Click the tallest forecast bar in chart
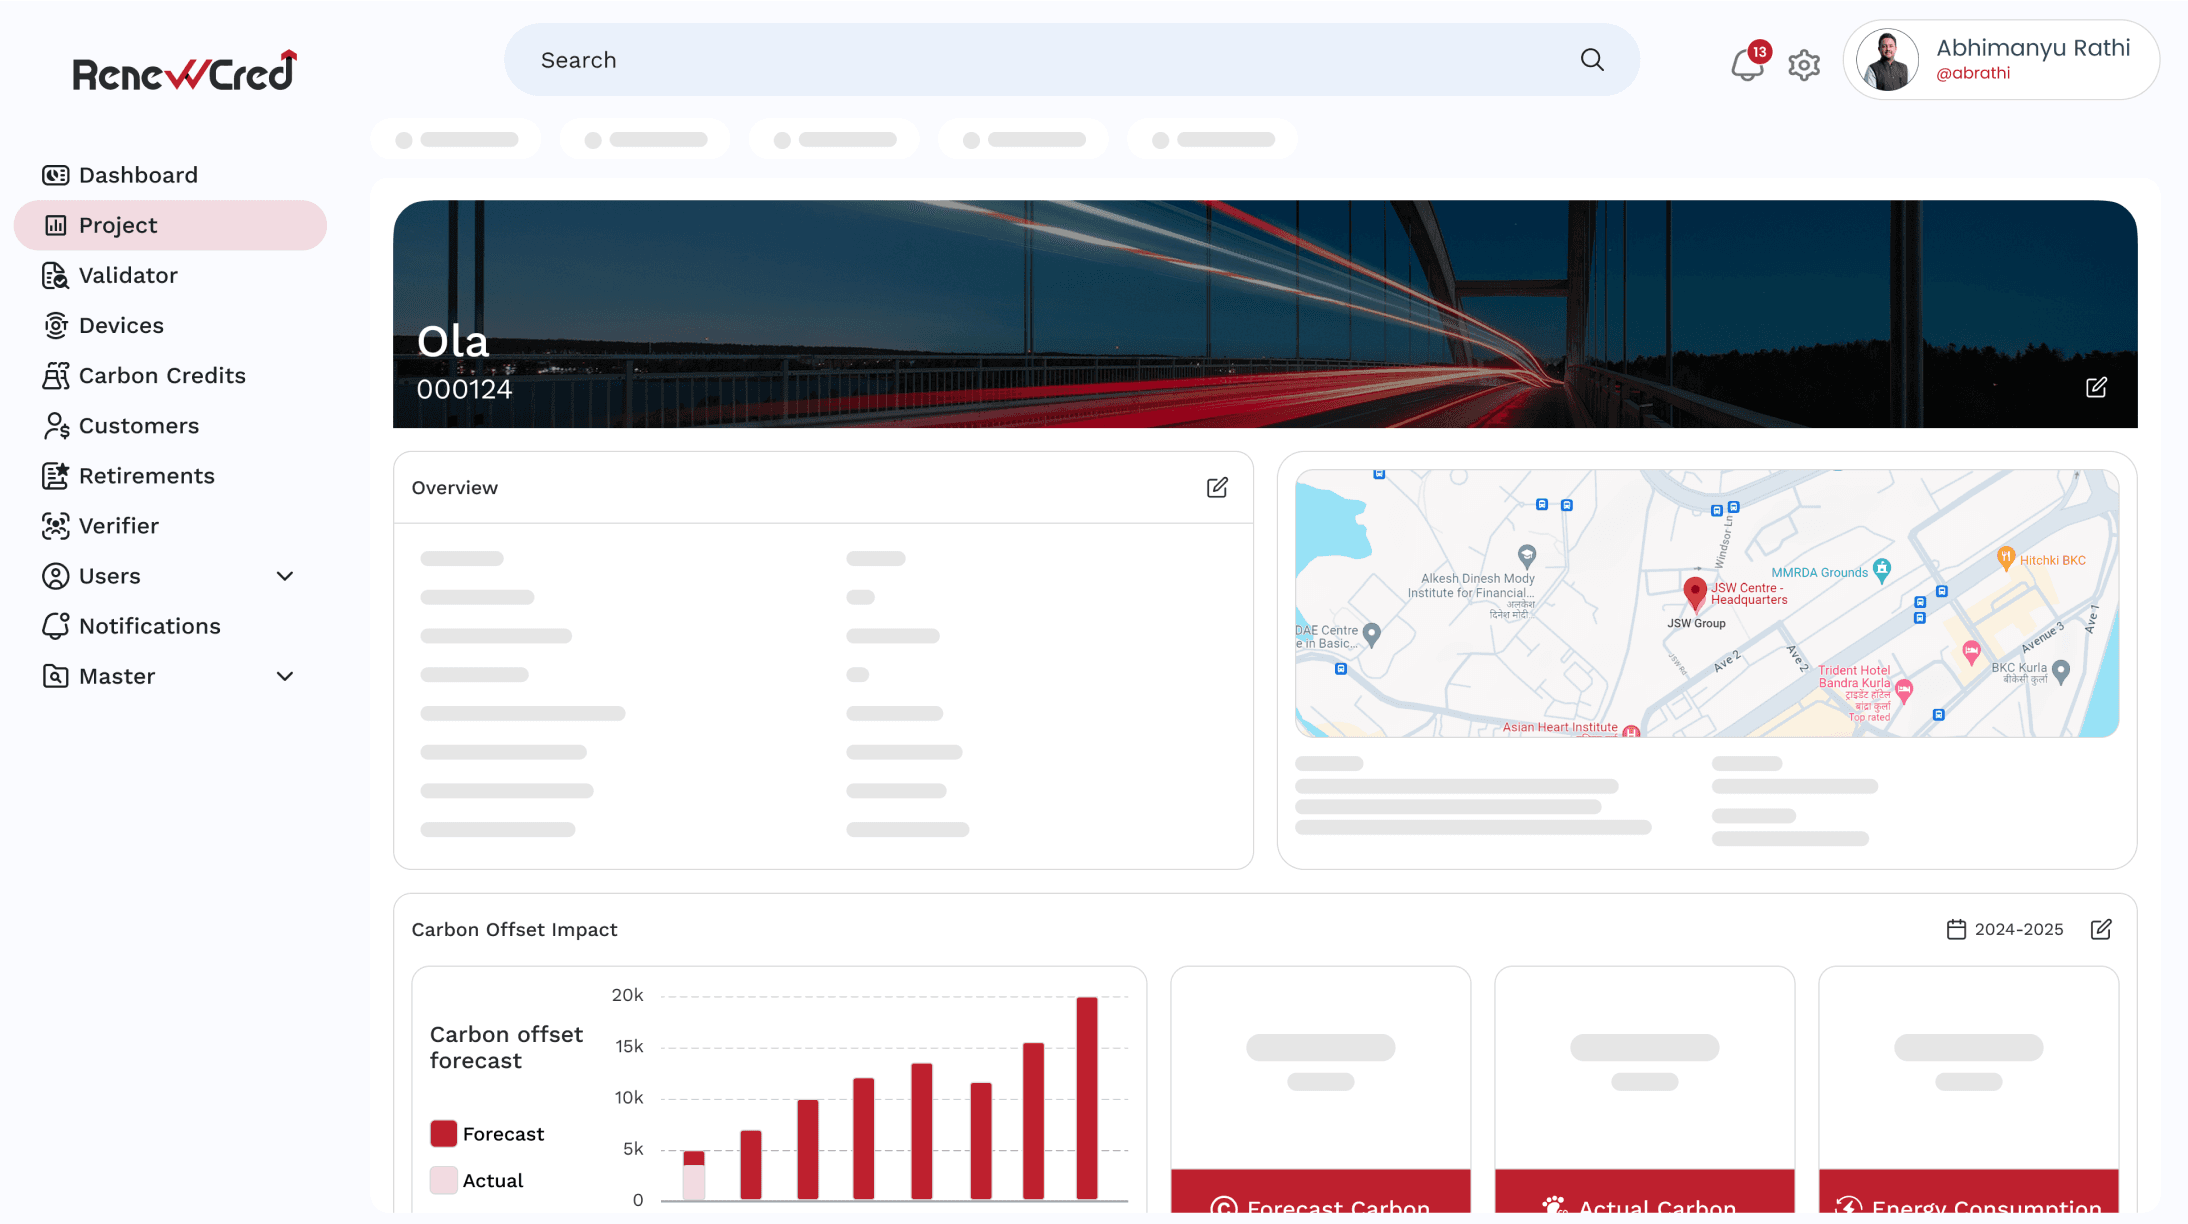Image resolution: width=2188 pixels, height=1224 pixels. coord(1087,1096)
